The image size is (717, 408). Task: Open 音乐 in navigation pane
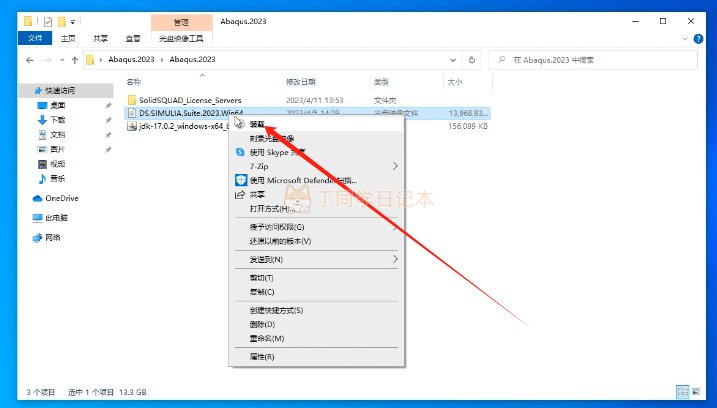pyautogui.click(x=58, y=178)
